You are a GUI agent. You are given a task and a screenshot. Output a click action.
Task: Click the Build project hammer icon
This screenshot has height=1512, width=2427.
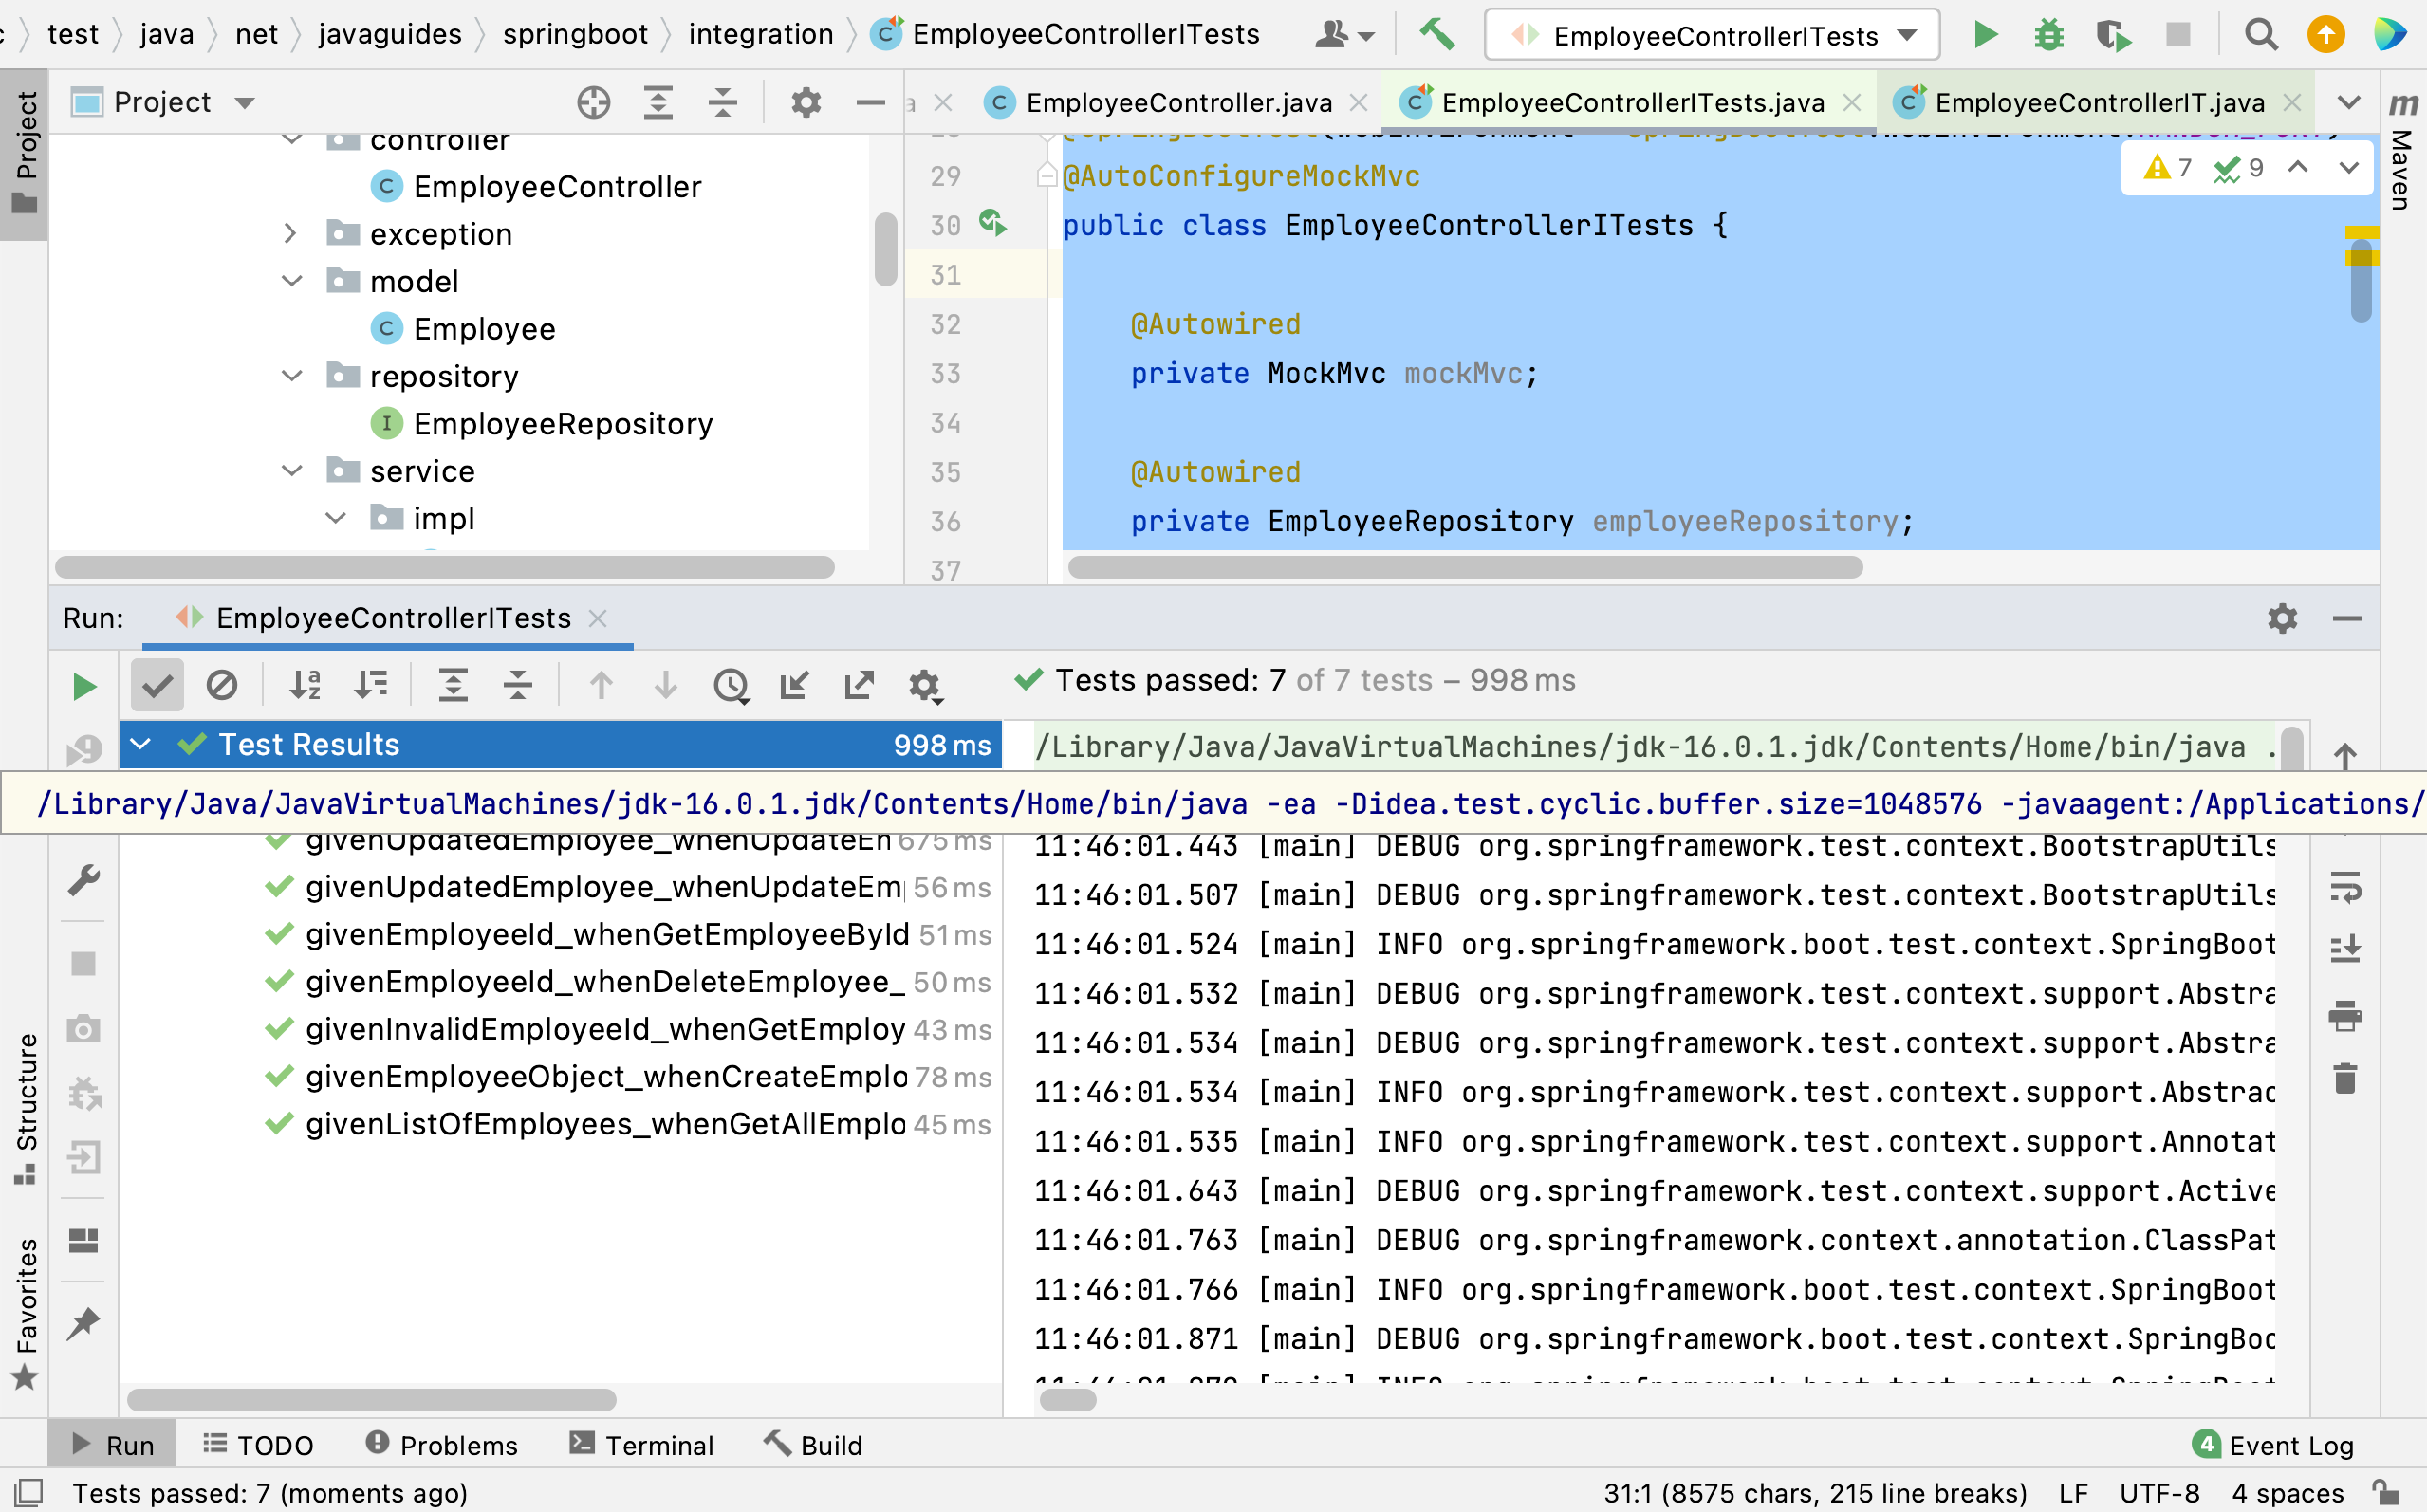pyautogui.click(x=1437, y=35)
